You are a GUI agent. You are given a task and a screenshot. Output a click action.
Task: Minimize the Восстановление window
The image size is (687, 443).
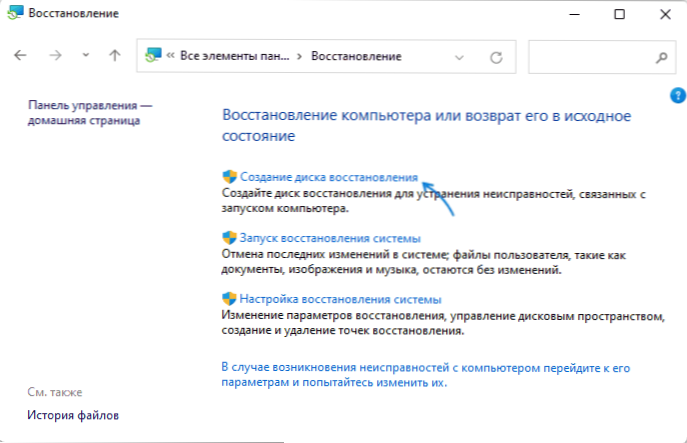coord(574,14)
